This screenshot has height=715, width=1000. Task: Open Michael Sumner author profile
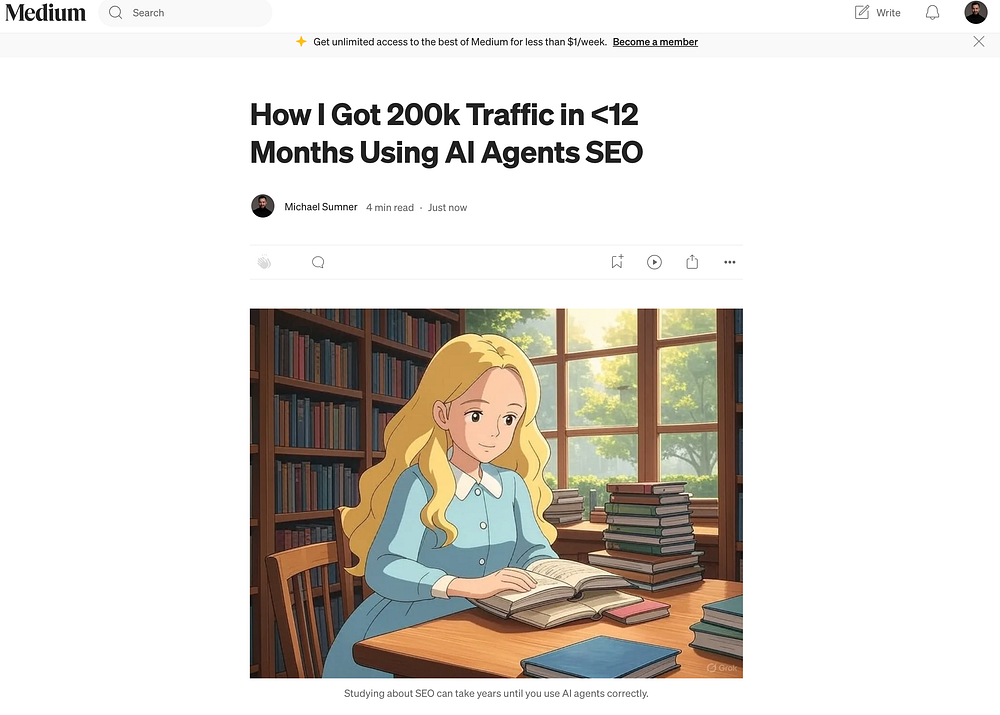(x=321, y=207)
